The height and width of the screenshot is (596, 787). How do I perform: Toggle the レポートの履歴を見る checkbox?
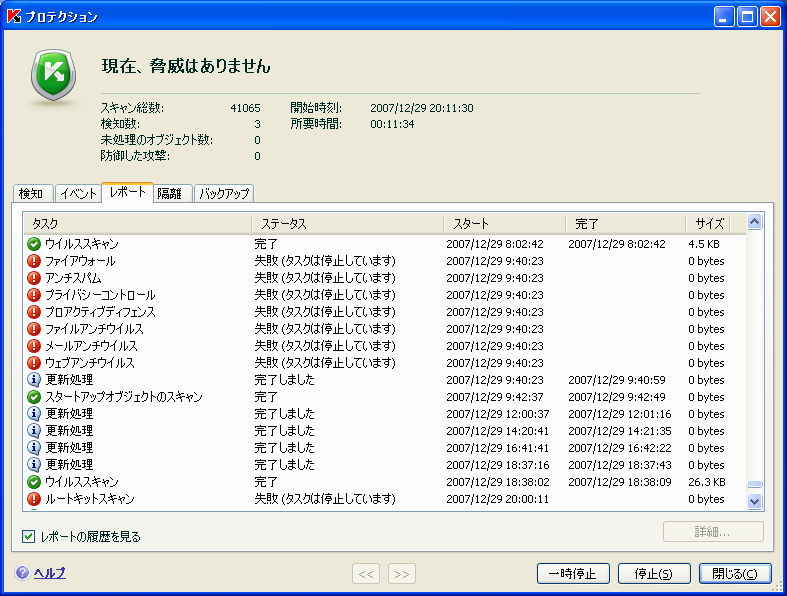pos(29,536)
